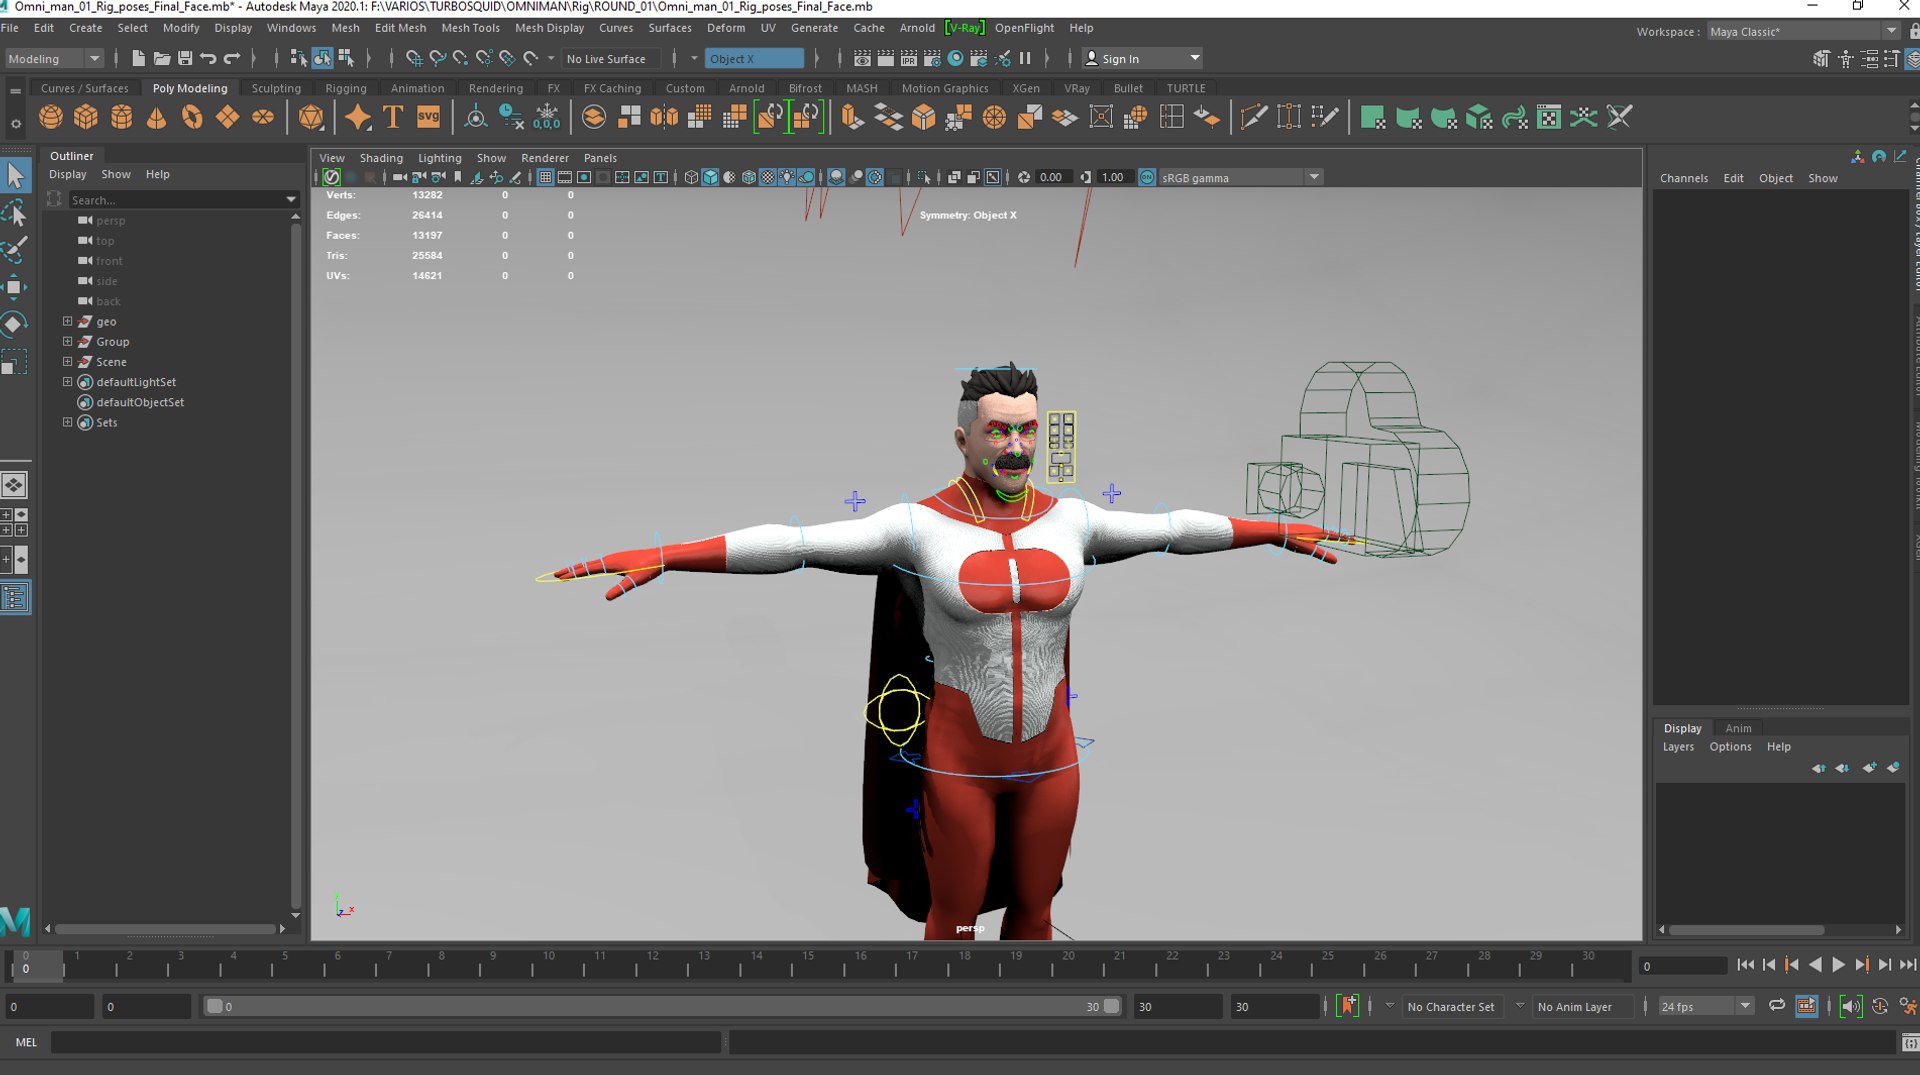This screenshot has width=1920, height=1075.
Task: Toggle the Outliner layout quick button
Action: [15, 598]
